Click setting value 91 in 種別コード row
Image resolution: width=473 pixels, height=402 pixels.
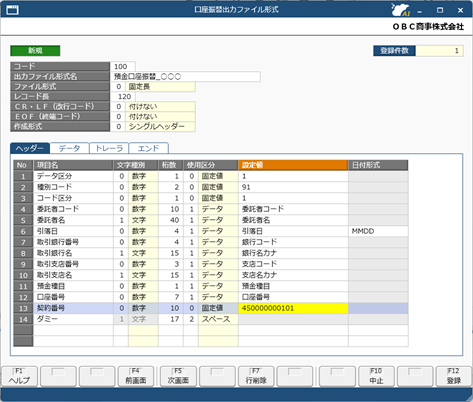(293, 187)
